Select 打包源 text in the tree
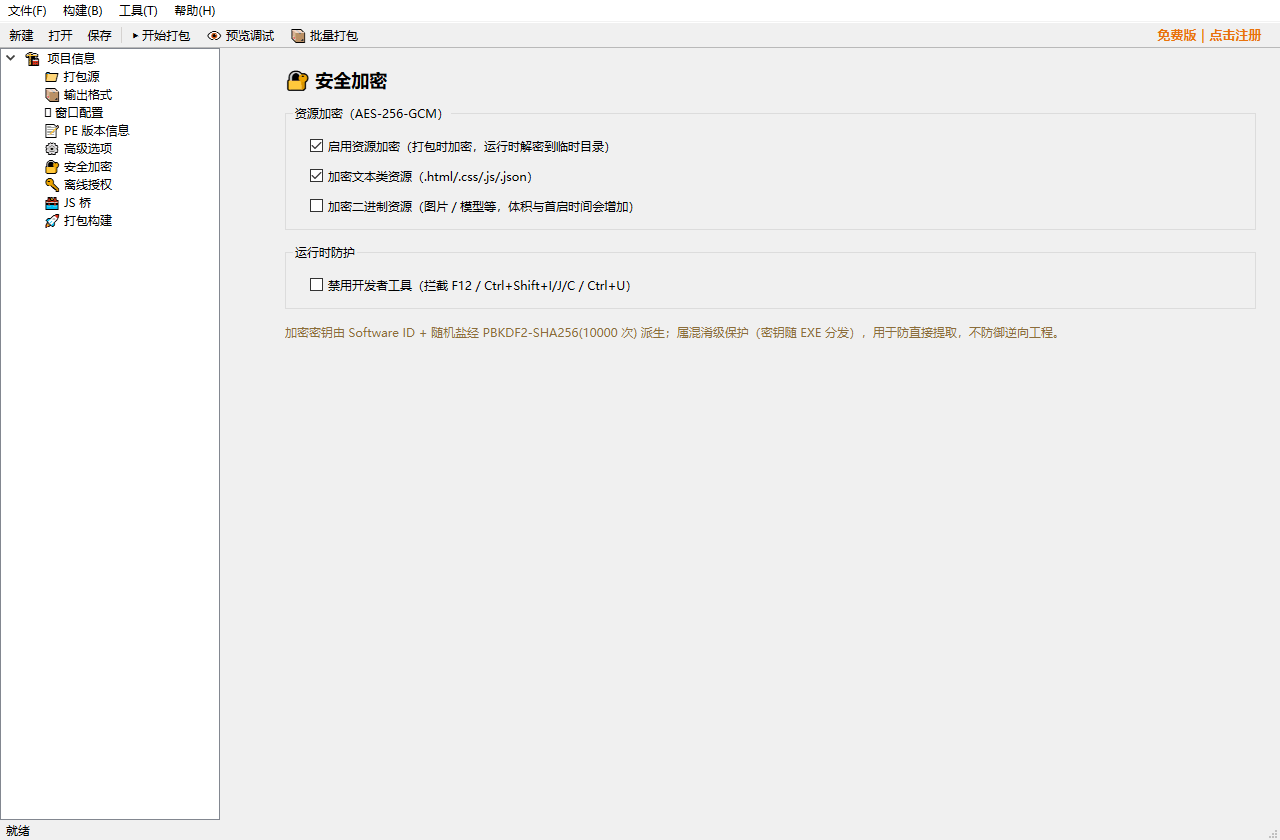Screen dimensions: 1280x840 click(x=82, y=77)
